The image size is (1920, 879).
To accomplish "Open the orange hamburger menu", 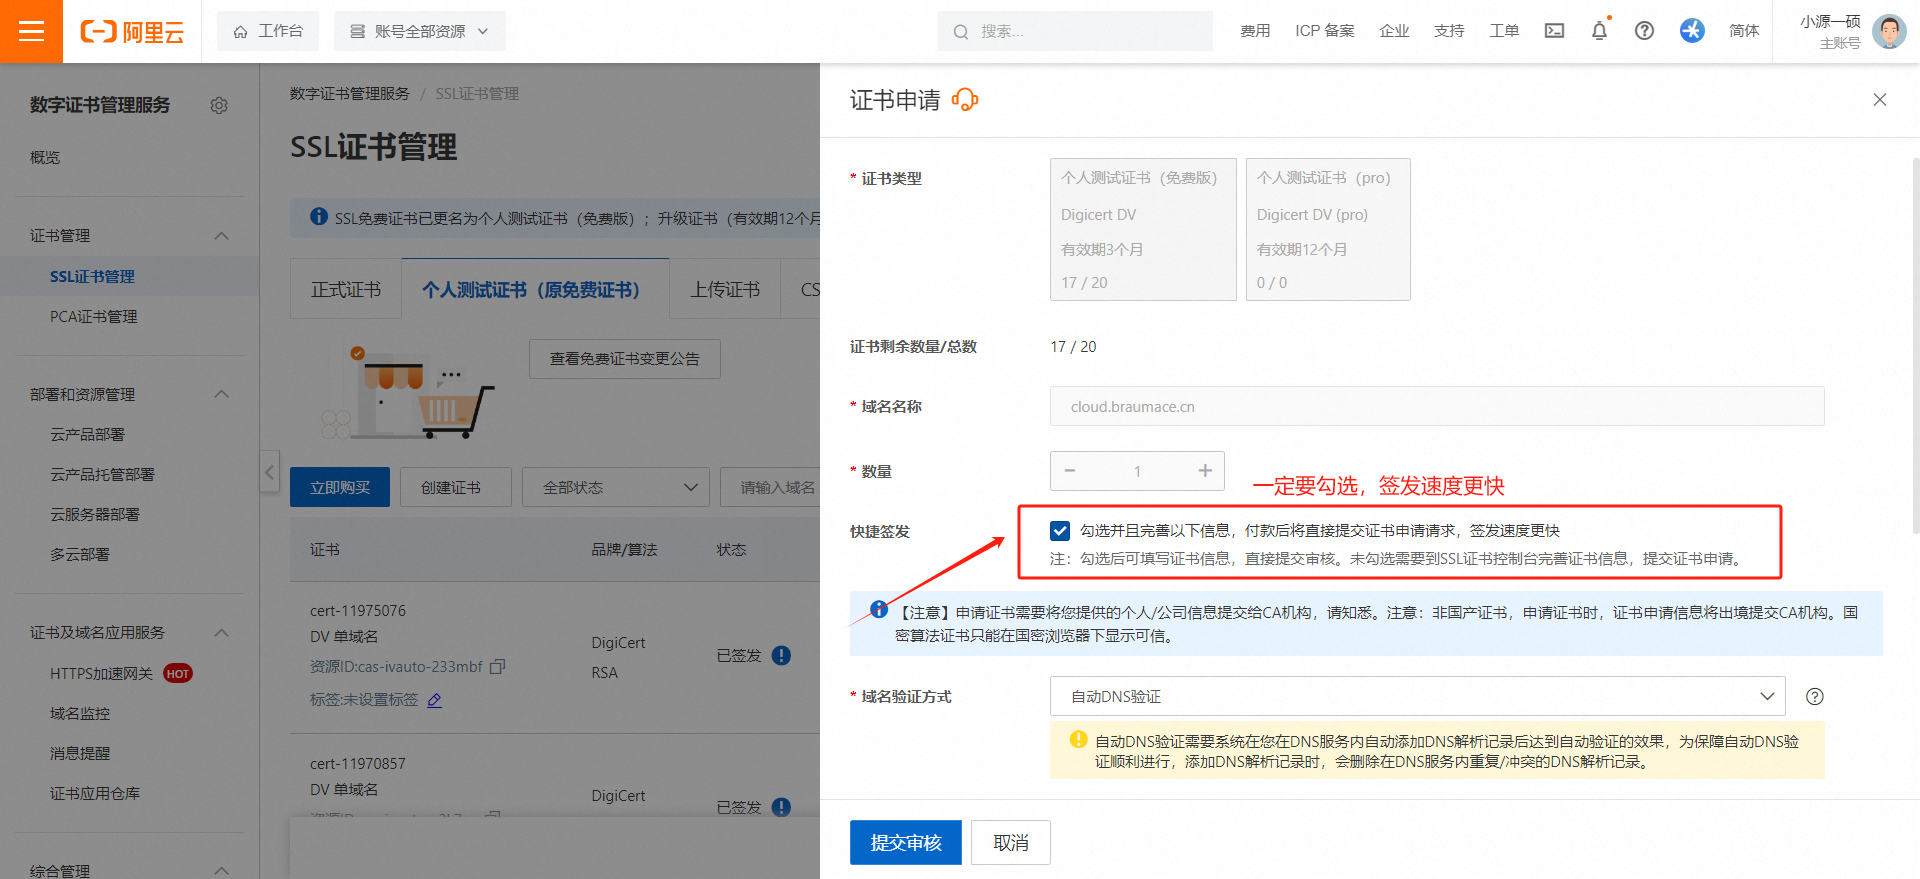I will (x=31, y=31).
